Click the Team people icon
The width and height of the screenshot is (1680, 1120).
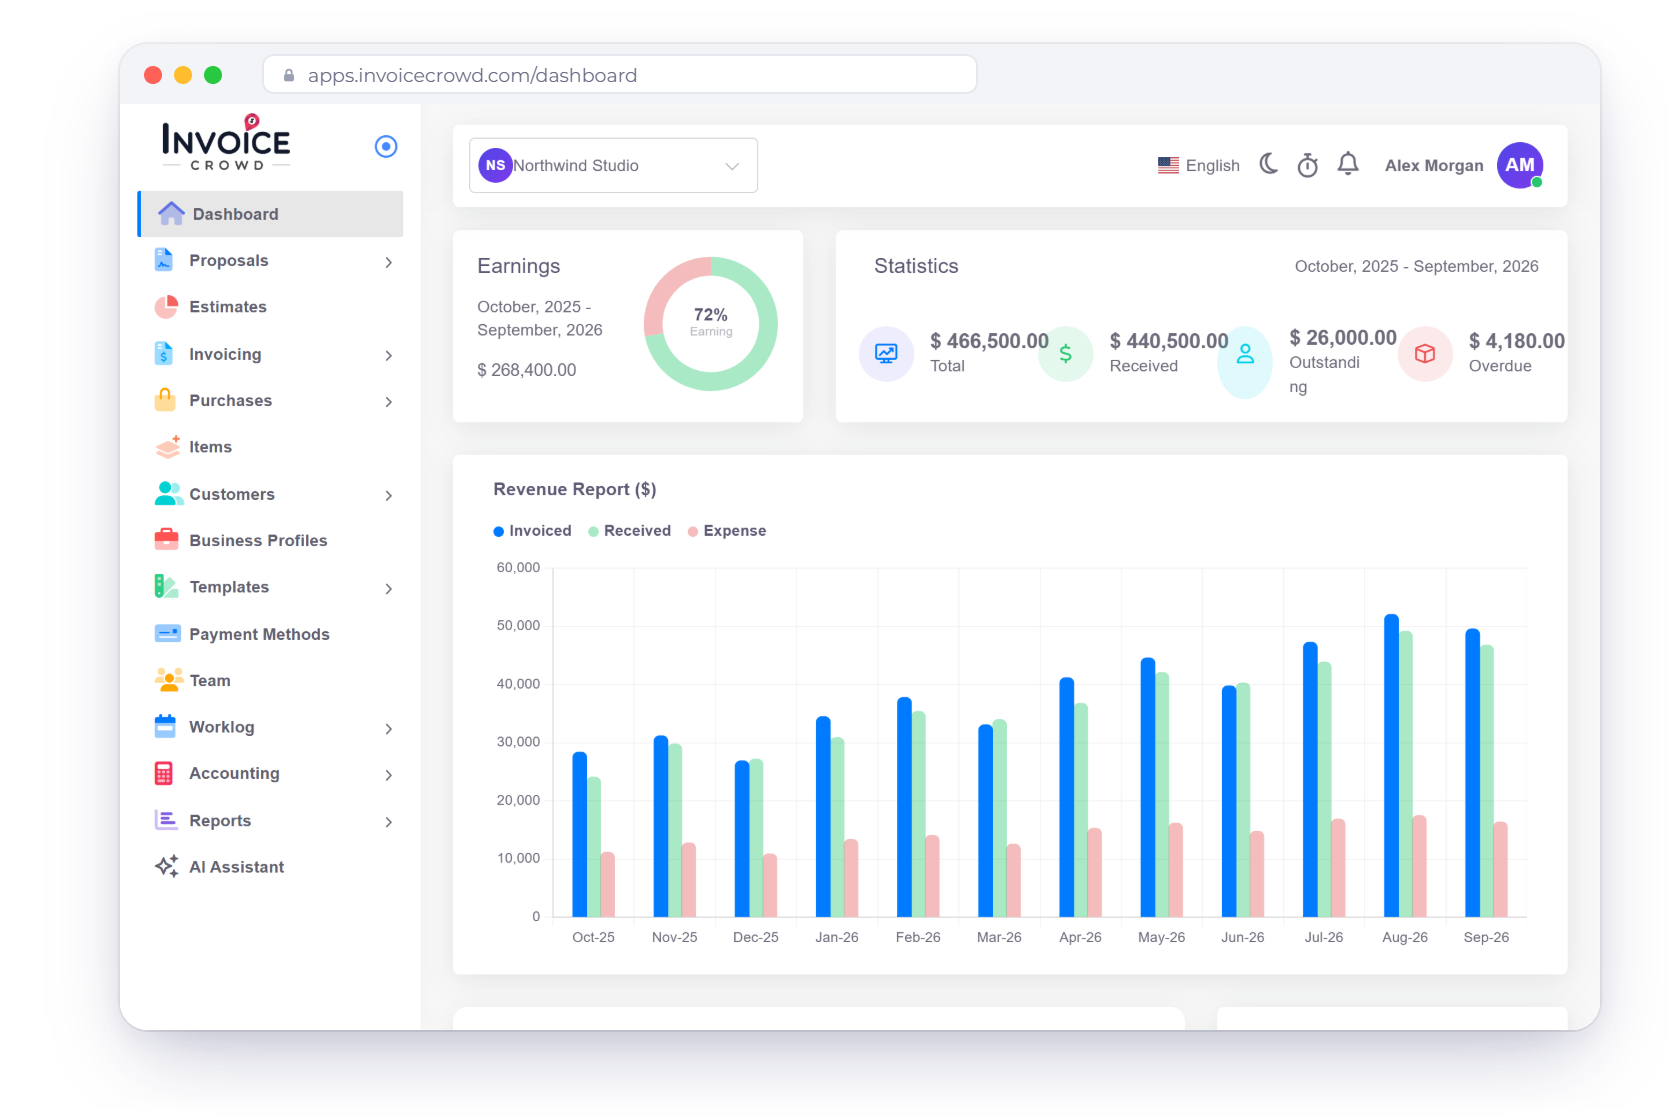168,680
